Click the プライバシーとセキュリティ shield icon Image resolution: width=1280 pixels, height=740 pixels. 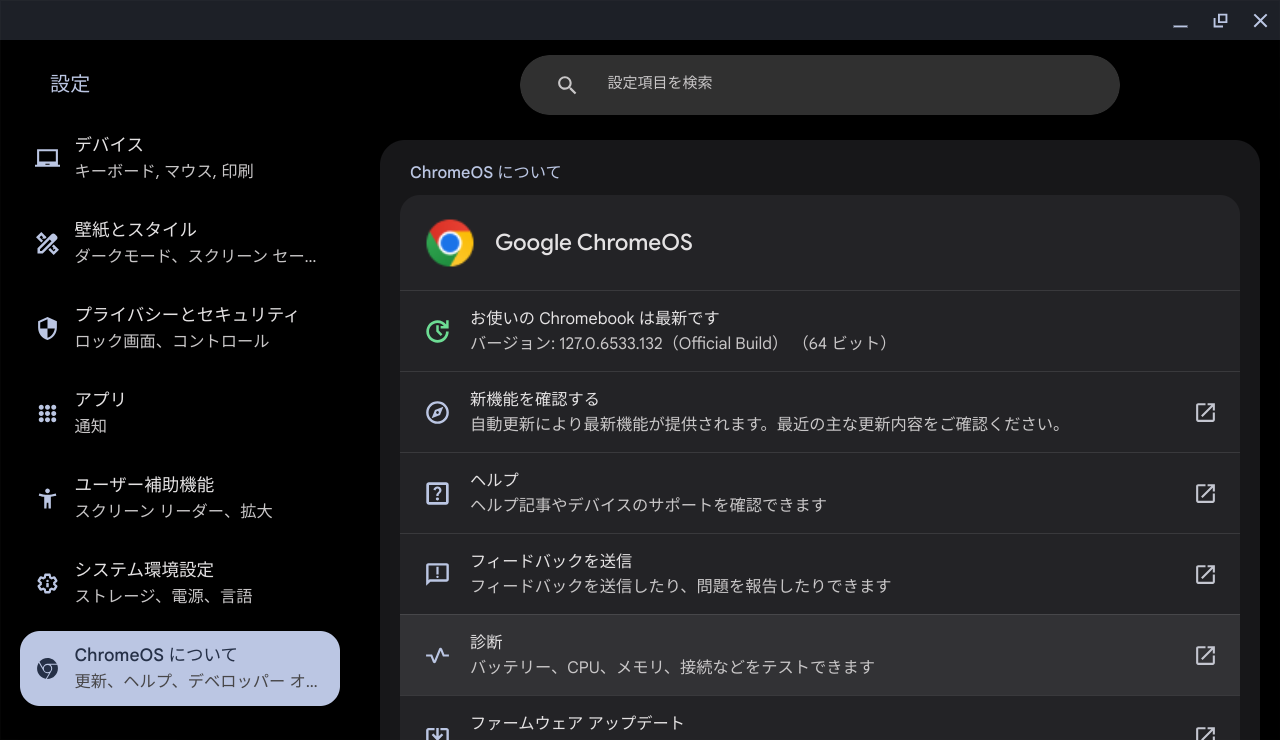(x=46, y=327)
